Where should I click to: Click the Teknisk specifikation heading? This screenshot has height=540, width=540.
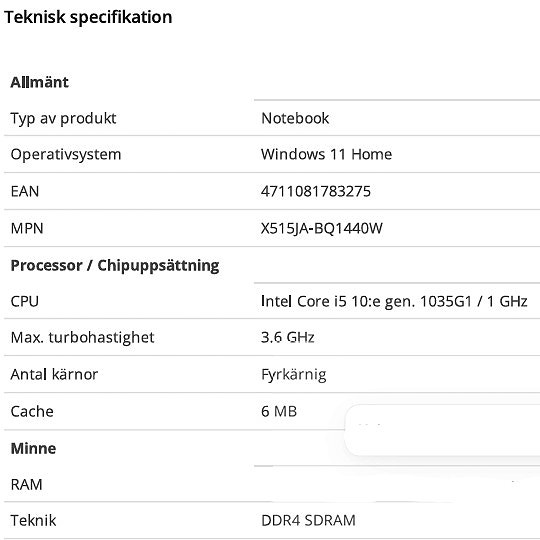[88, 17]
